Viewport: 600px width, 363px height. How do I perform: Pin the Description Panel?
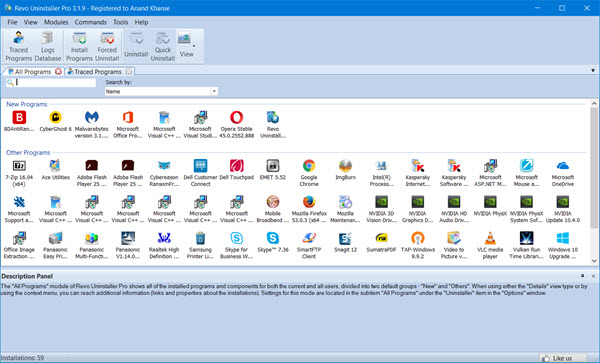coord(582,276)
